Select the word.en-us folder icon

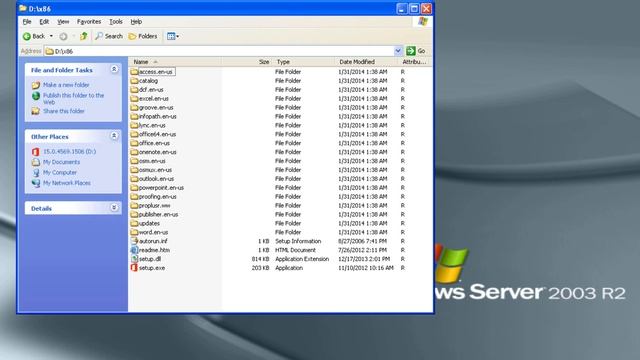(x=134, y=232)
